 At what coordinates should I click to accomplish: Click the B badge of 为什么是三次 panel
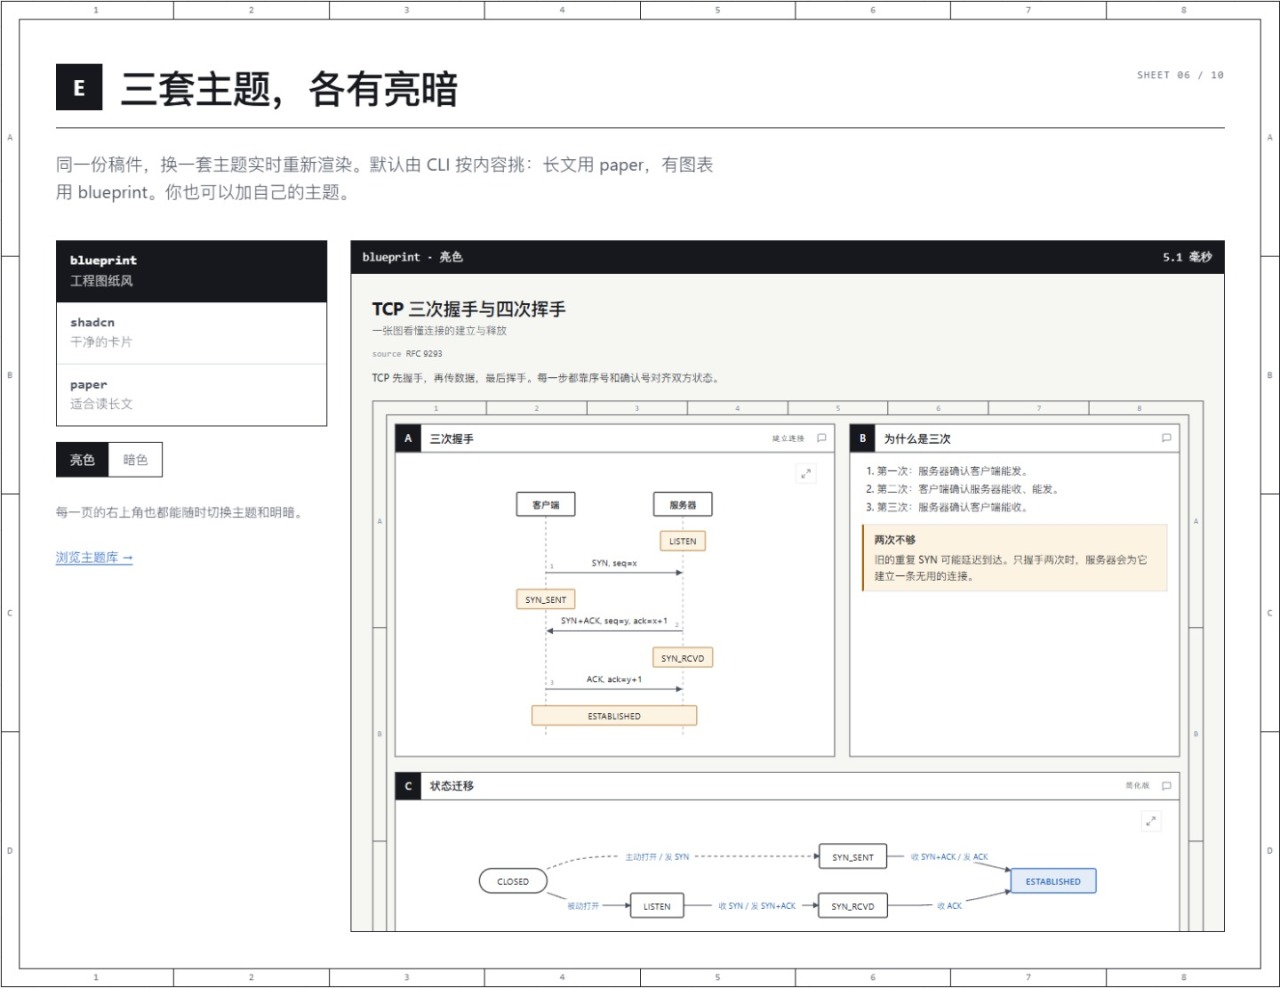point(862,438)
